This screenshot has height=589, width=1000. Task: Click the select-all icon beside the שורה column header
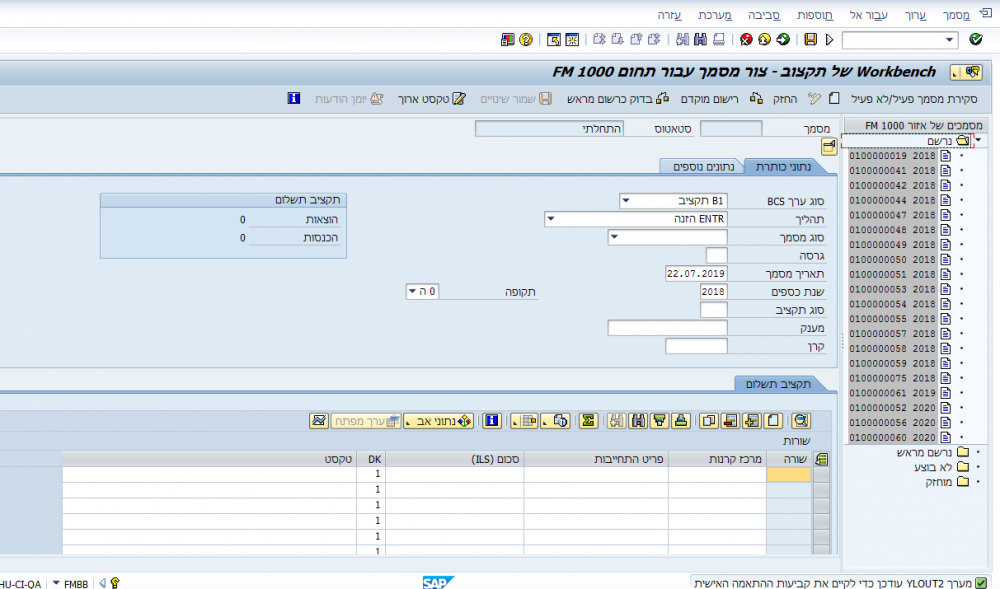tap(821, 458)
